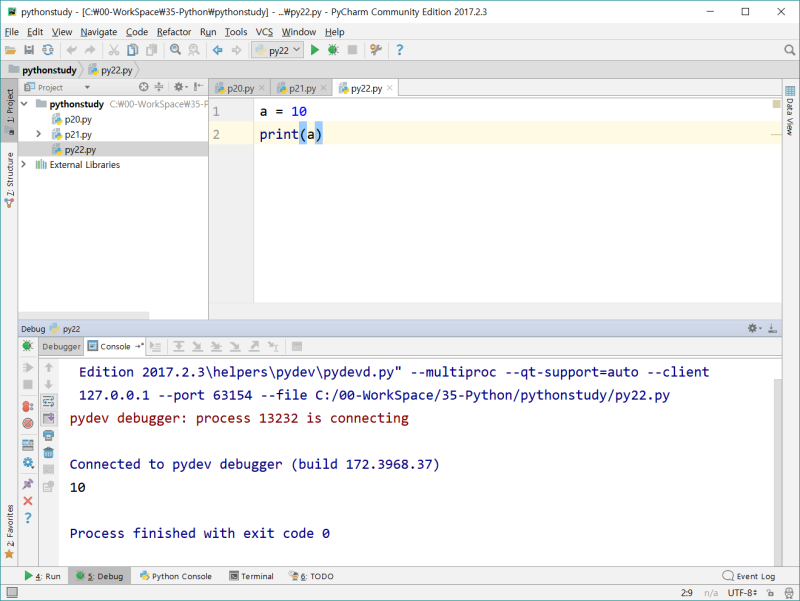The height and width of the screenshot is (601, 800).
Task: Open the Python Console tool window
Action: coord(176,576)
